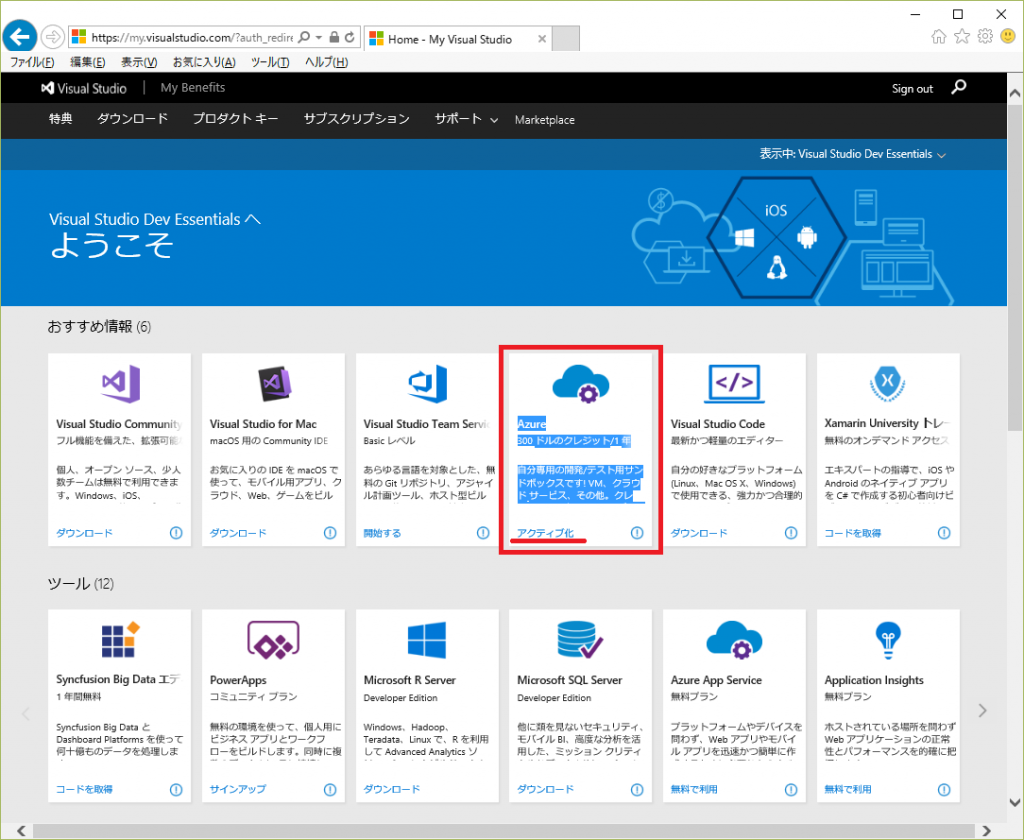Image resolution: width=1024 pixels, height=840 pixels.
Task: Click the Xamarin University icon
Action: click(888, 383)
